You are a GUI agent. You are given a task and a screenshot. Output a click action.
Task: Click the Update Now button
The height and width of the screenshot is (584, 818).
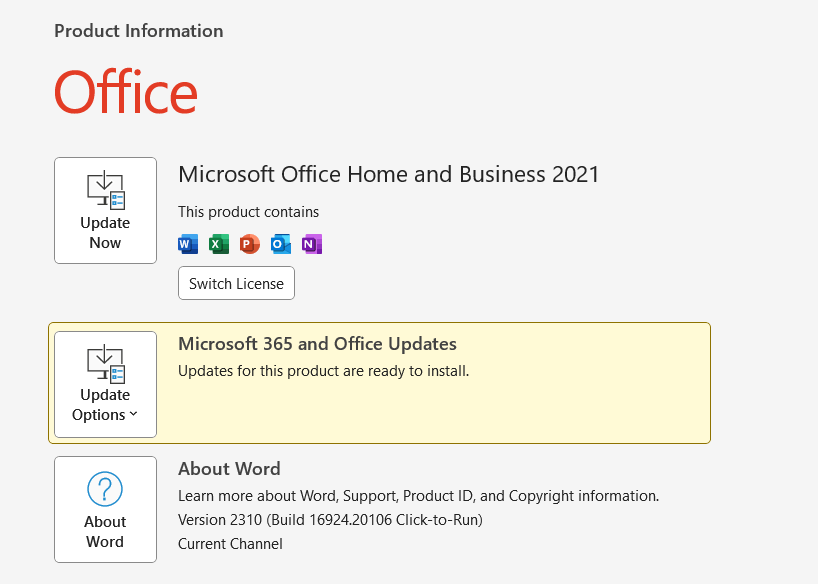(x=105, y=210)
